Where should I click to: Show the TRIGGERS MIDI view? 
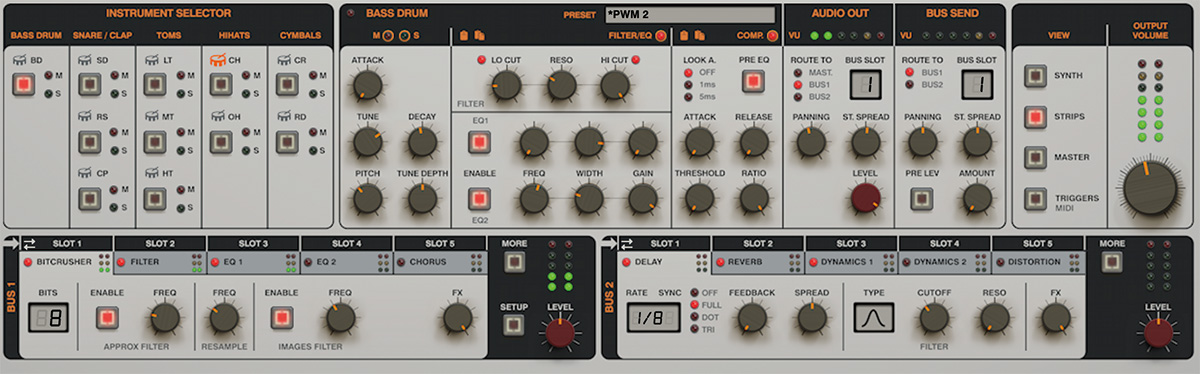pos(1036,199)
